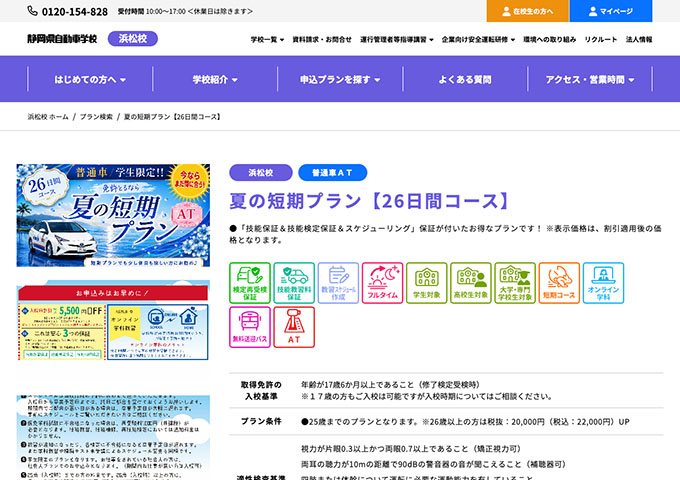This screenshot has height=480, width=680.
Task: Click the purple 浜松校 tag above the title
Action: 261,173
